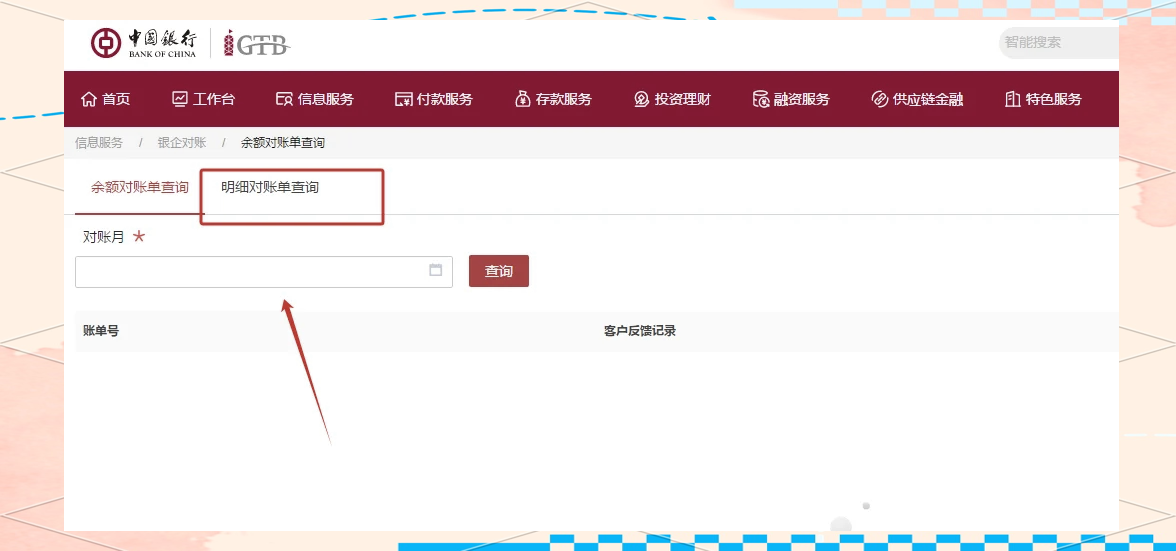Click the Bank of China logo

point(143,43)
